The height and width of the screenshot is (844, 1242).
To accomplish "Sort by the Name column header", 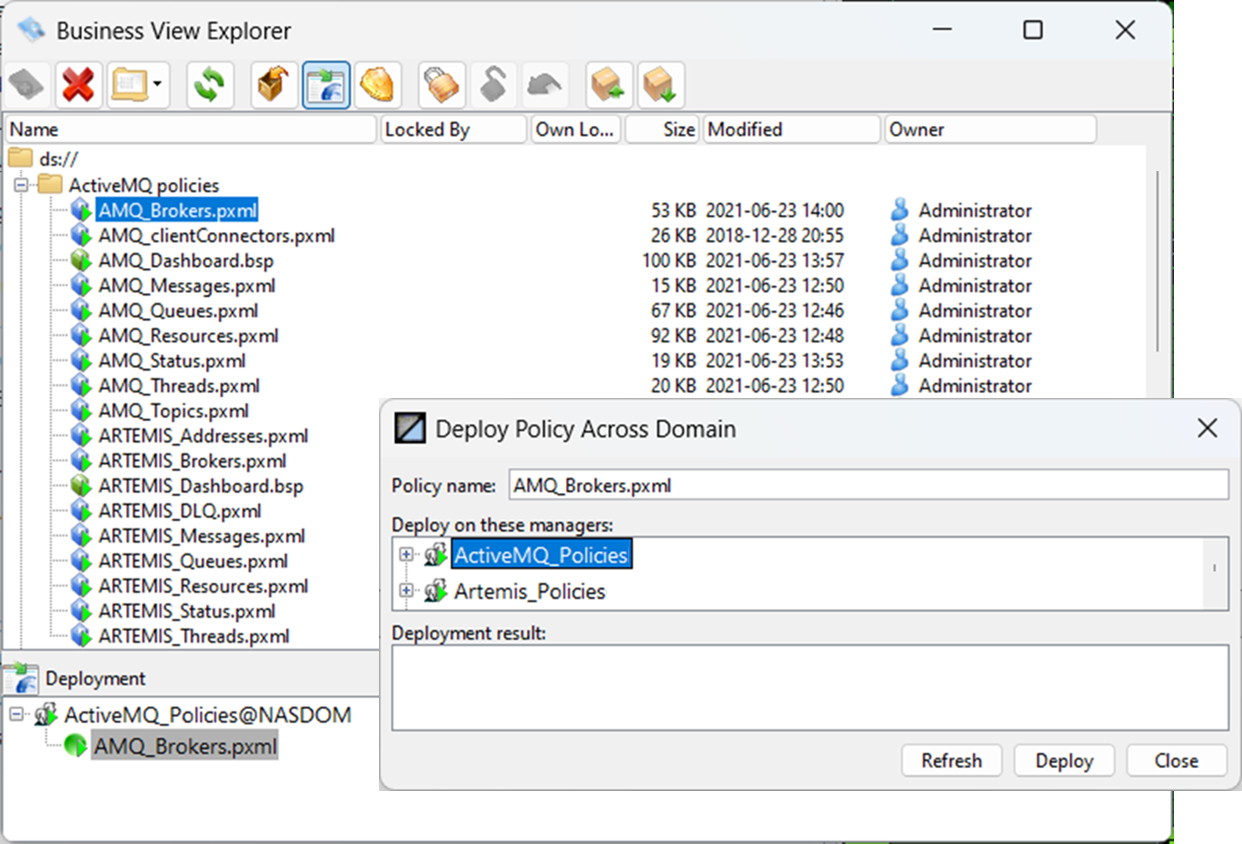I will (191, 129).
